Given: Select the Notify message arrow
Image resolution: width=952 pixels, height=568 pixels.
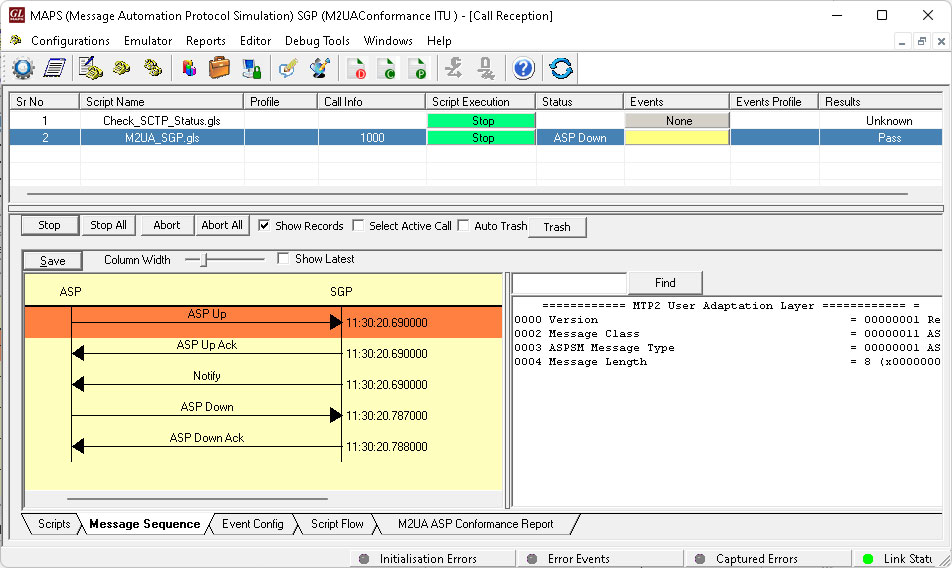Looking at the screenshot, I should click(206, 384).
